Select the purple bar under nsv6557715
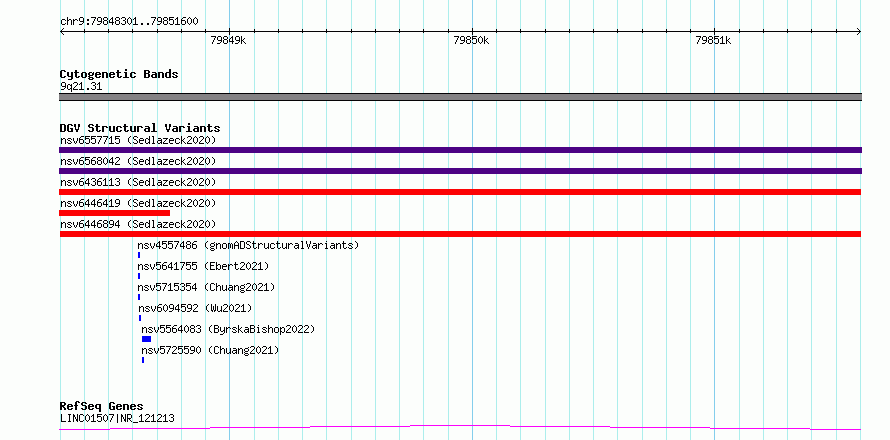This screenshot has width=890, height=440. click(460, 150)
